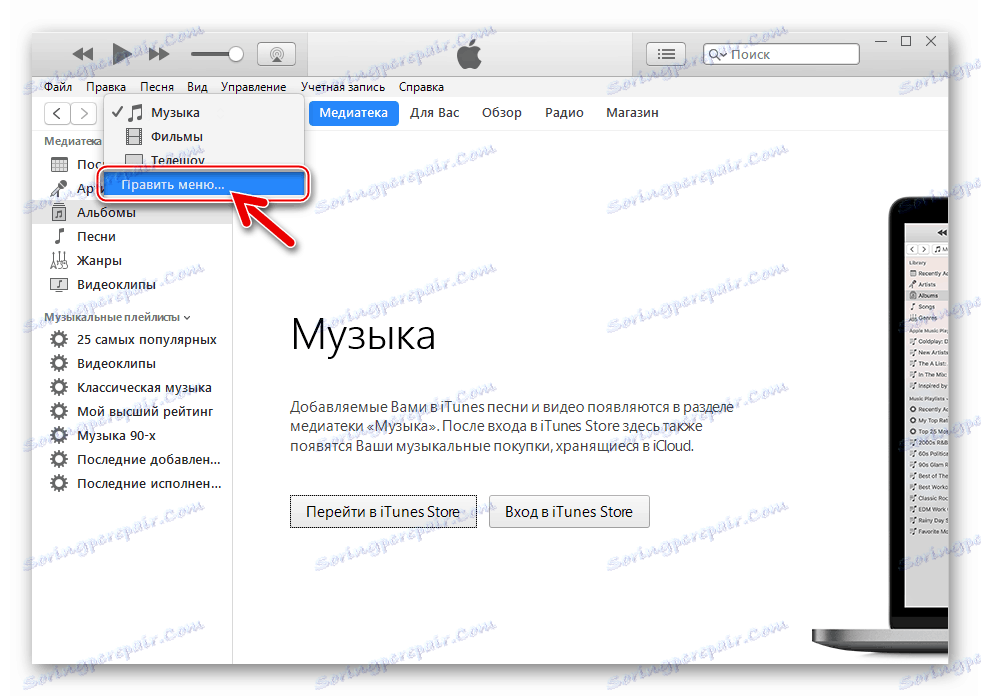Switch to the Радио tab
Image resolution: width=981 pixels, height=696 pixels.
click(x=564, y=113)
